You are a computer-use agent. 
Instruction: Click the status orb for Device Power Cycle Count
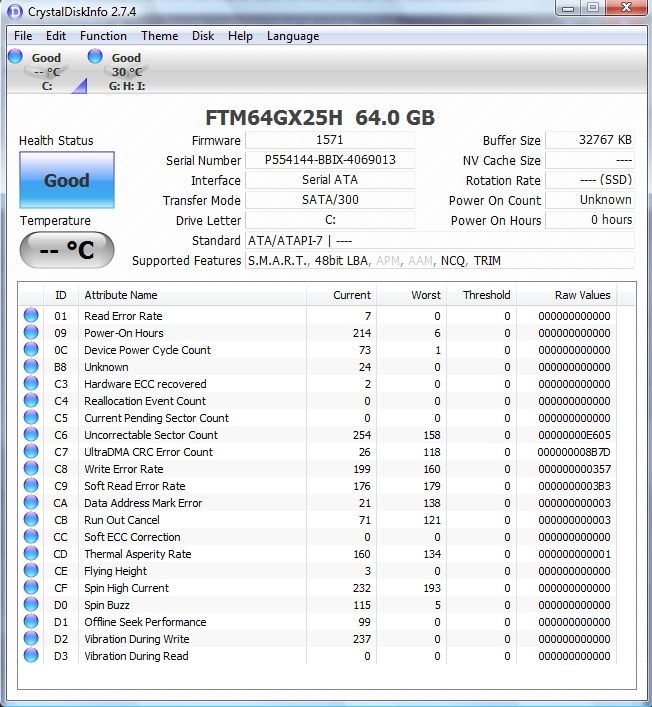(31, 349)
